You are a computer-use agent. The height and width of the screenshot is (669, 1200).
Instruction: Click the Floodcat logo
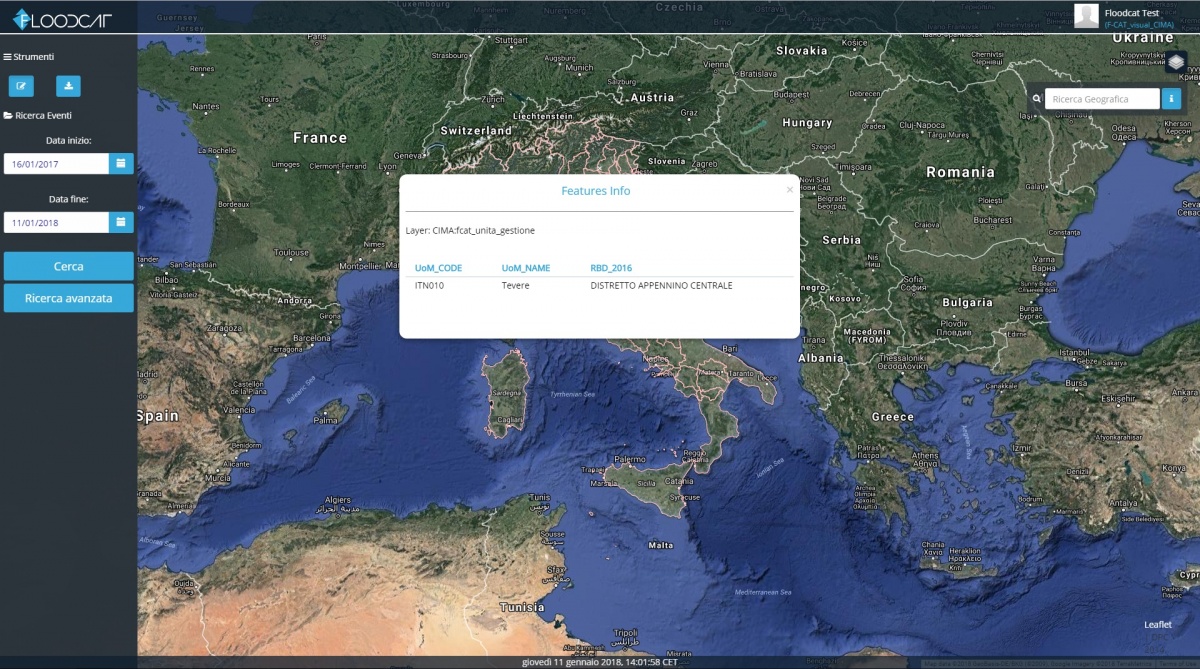[x=62, y=18]
